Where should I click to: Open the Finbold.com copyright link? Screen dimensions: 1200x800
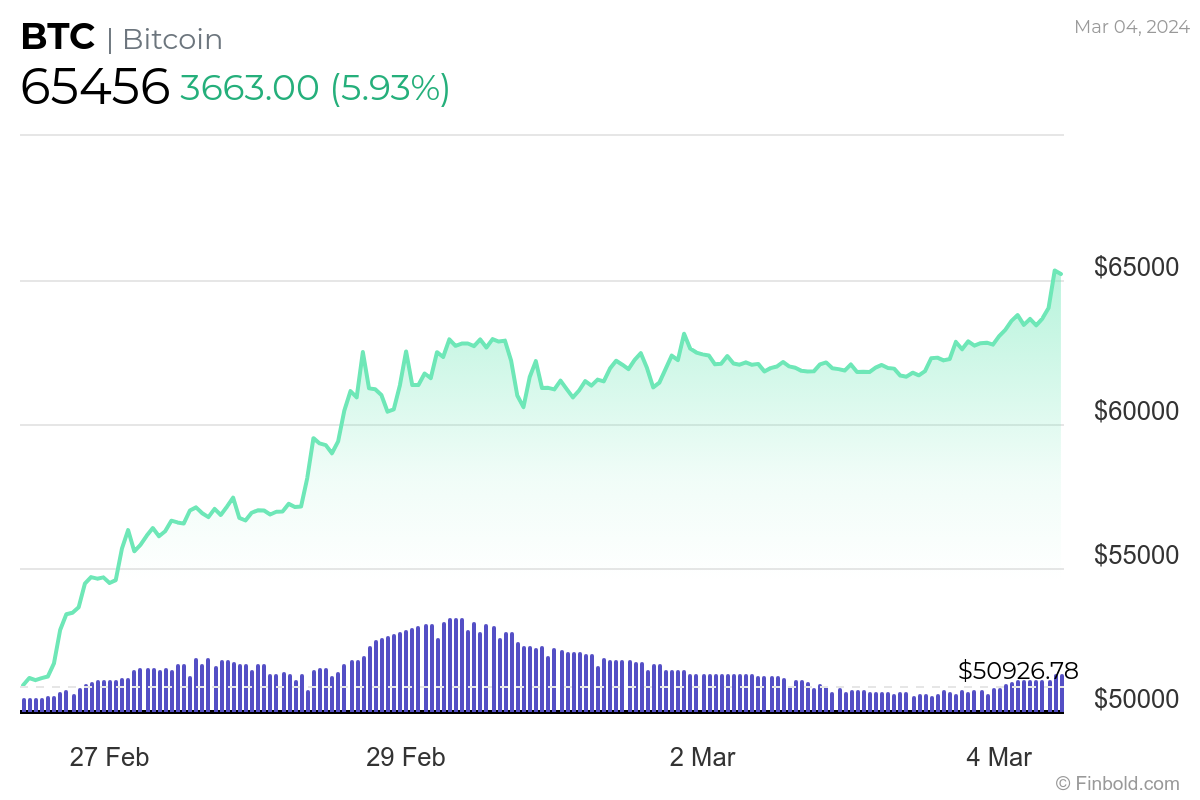(x=1117, y=783)
